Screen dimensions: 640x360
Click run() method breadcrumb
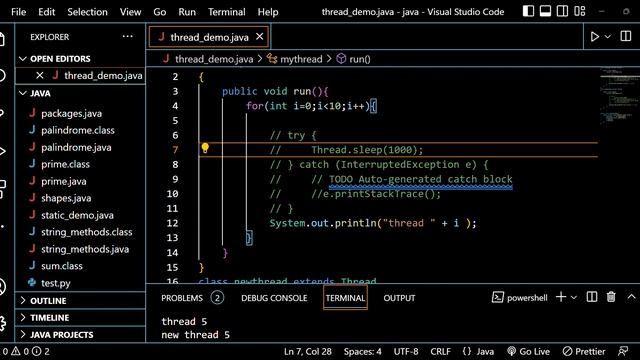360,59
